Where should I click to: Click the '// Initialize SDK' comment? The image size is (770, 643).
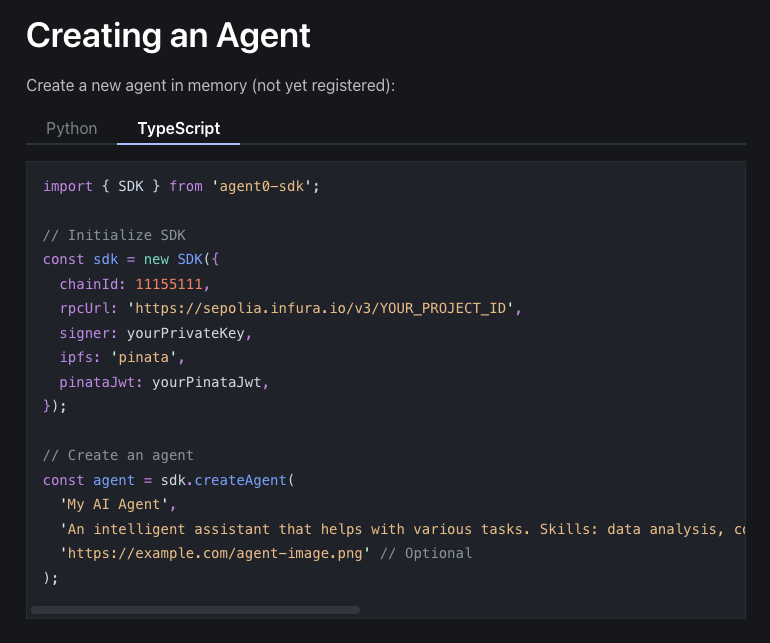tap(114, 235)
